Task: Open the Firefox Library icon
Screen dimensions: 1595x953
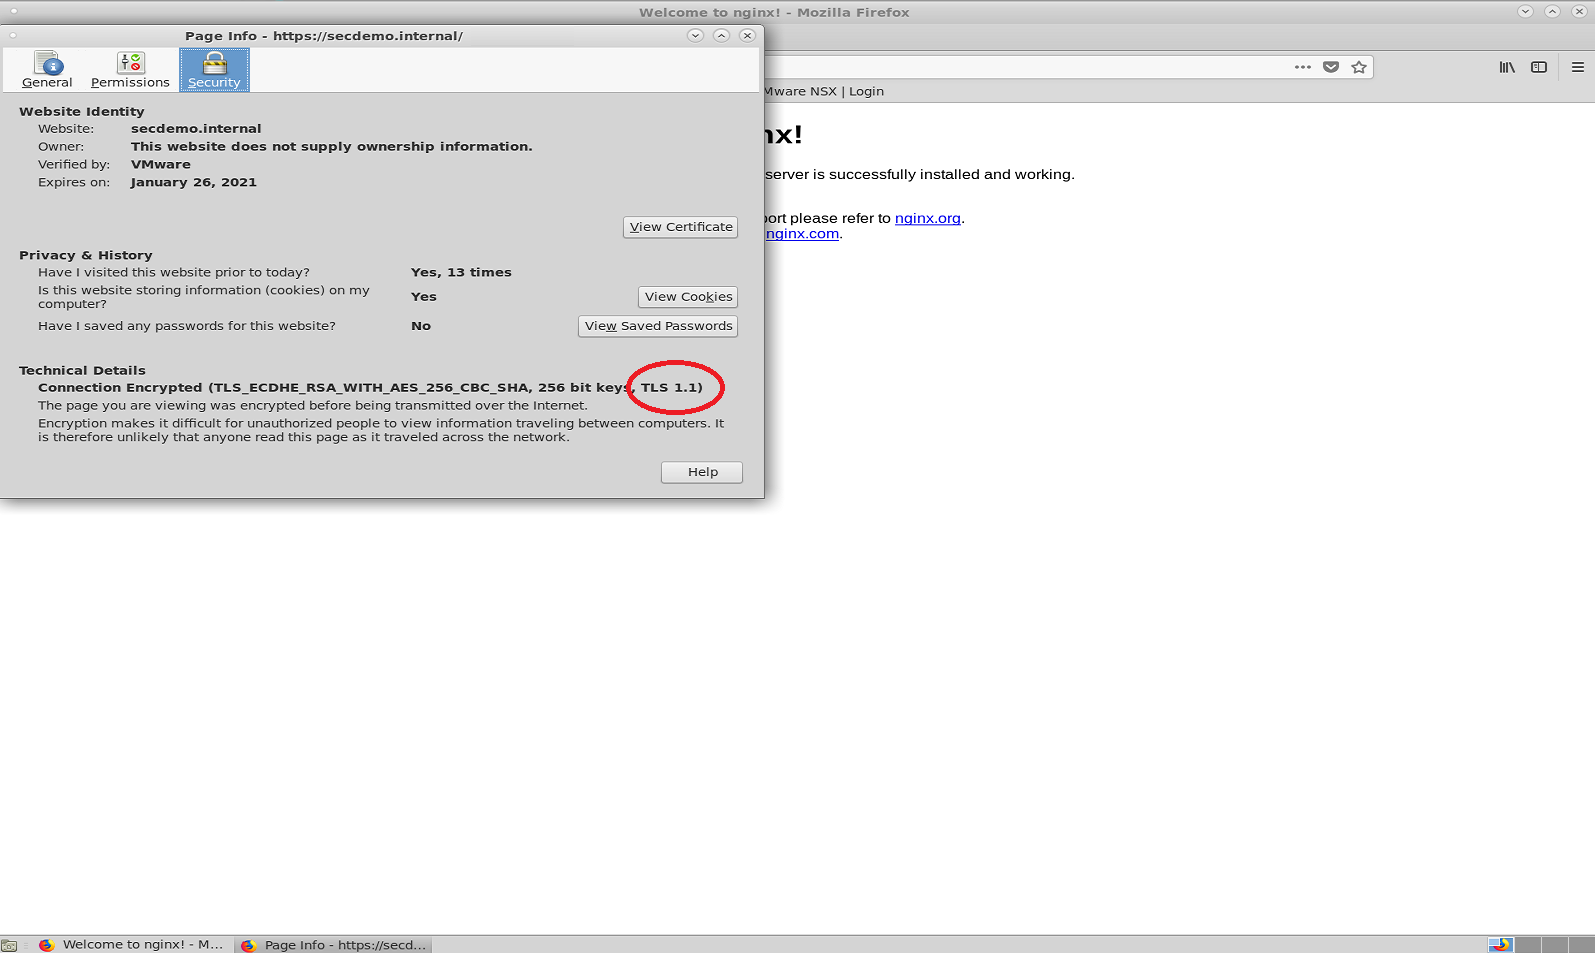Action: [x=1507, y=67]
